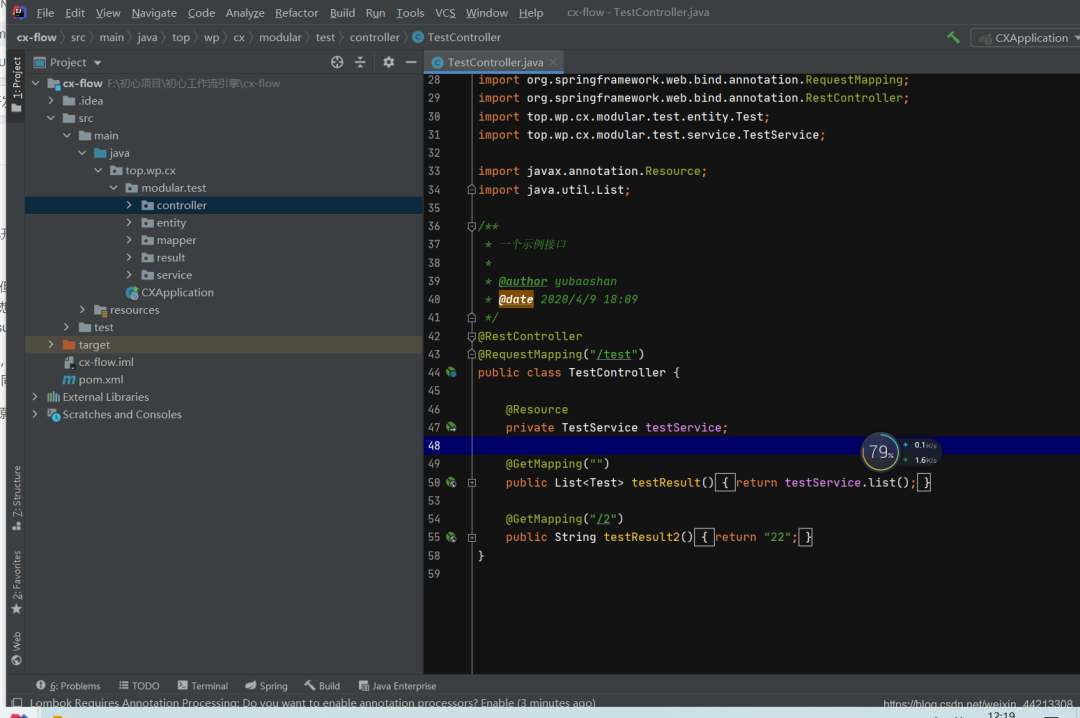Open the Refactor menu

coord(296,13)
